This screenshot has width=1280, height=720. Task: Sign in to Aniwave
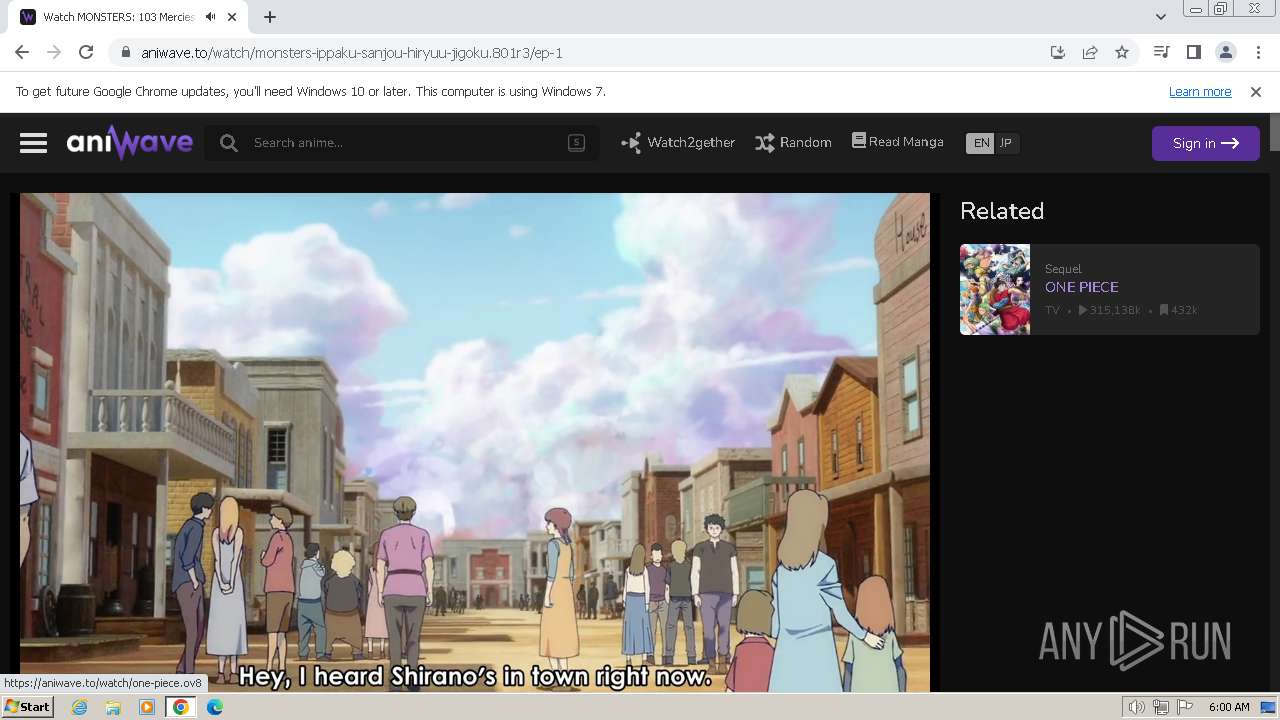tap(1205, 143)
